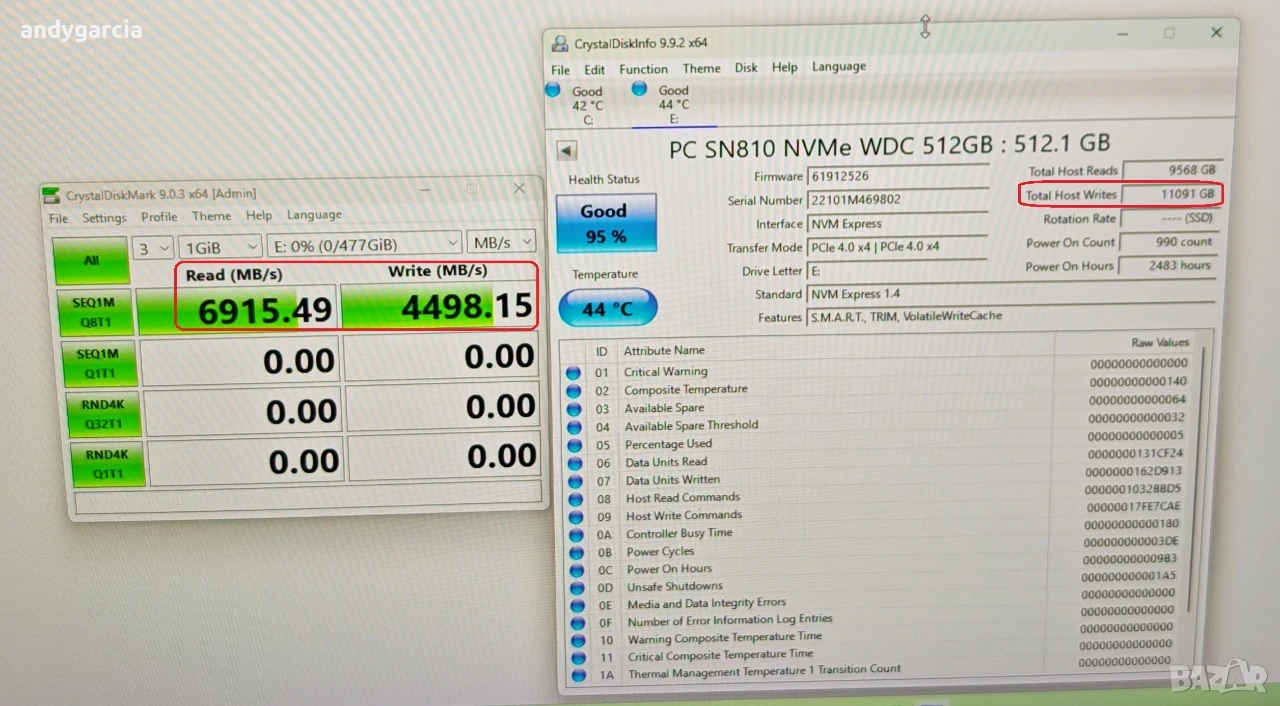
Task: Click status dot for Data Units Written row
Action: [575, 481]
